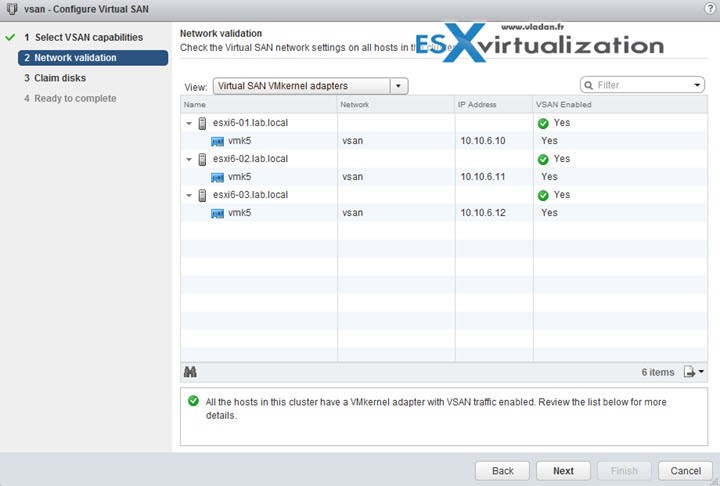Click IP address 10.10.6.10
Viewport: 720px width, 486px height.
(483, 141)
